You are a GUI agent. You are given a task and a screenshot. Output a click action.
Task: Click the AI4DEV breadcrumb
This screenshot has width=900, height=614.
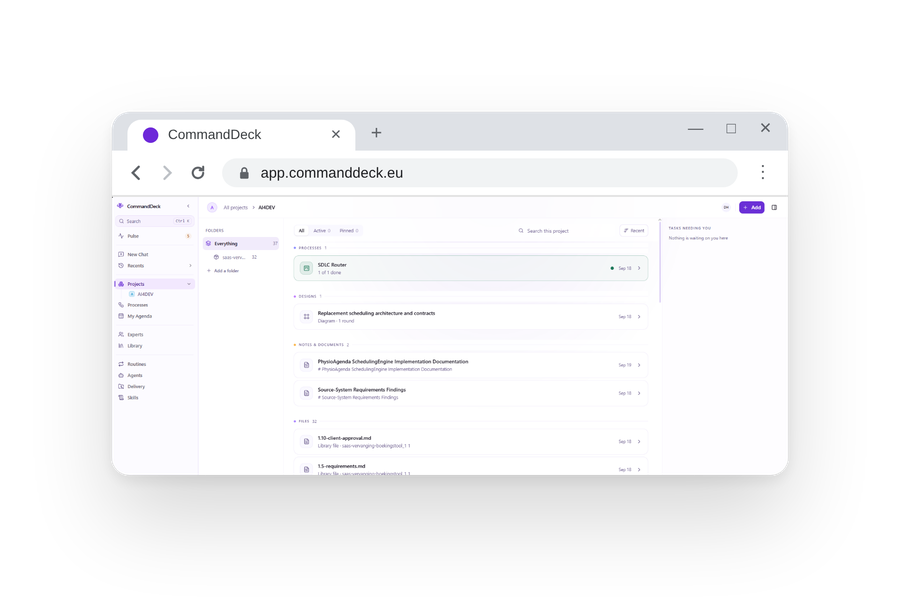(x=266, y=208)
